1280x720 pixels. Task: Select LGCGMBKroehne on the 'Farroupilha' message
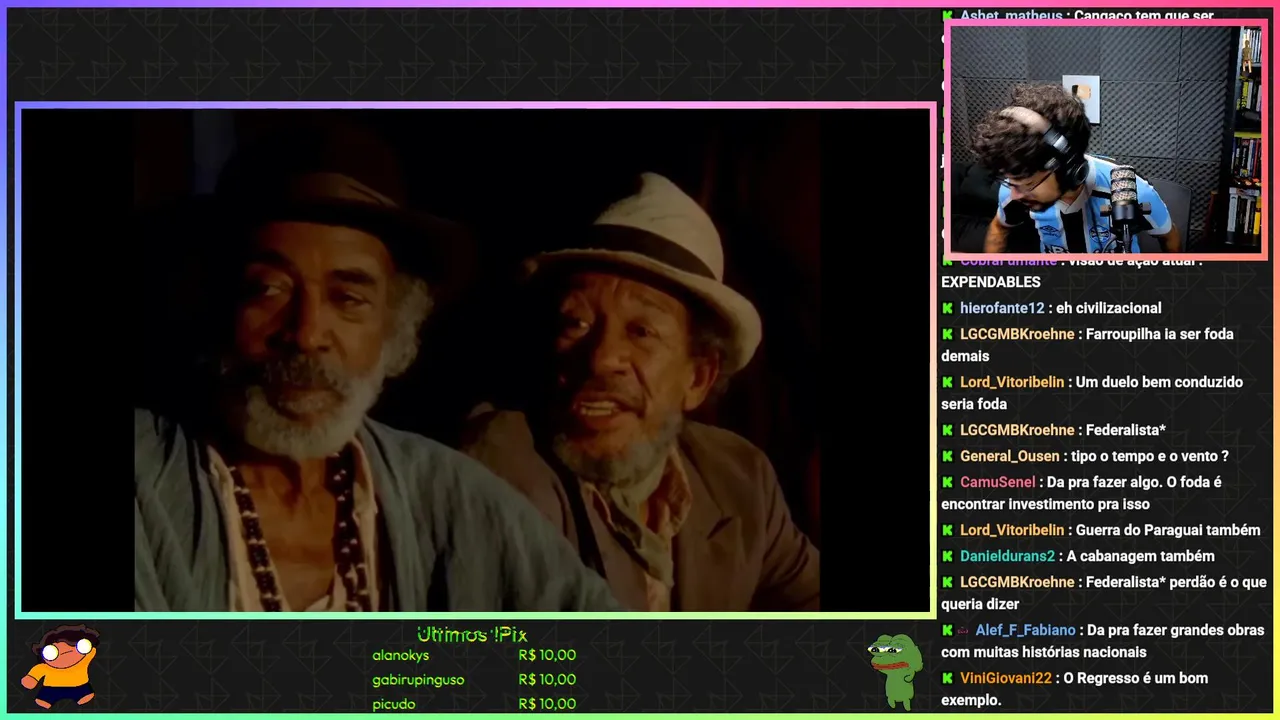click(1017, 334)
